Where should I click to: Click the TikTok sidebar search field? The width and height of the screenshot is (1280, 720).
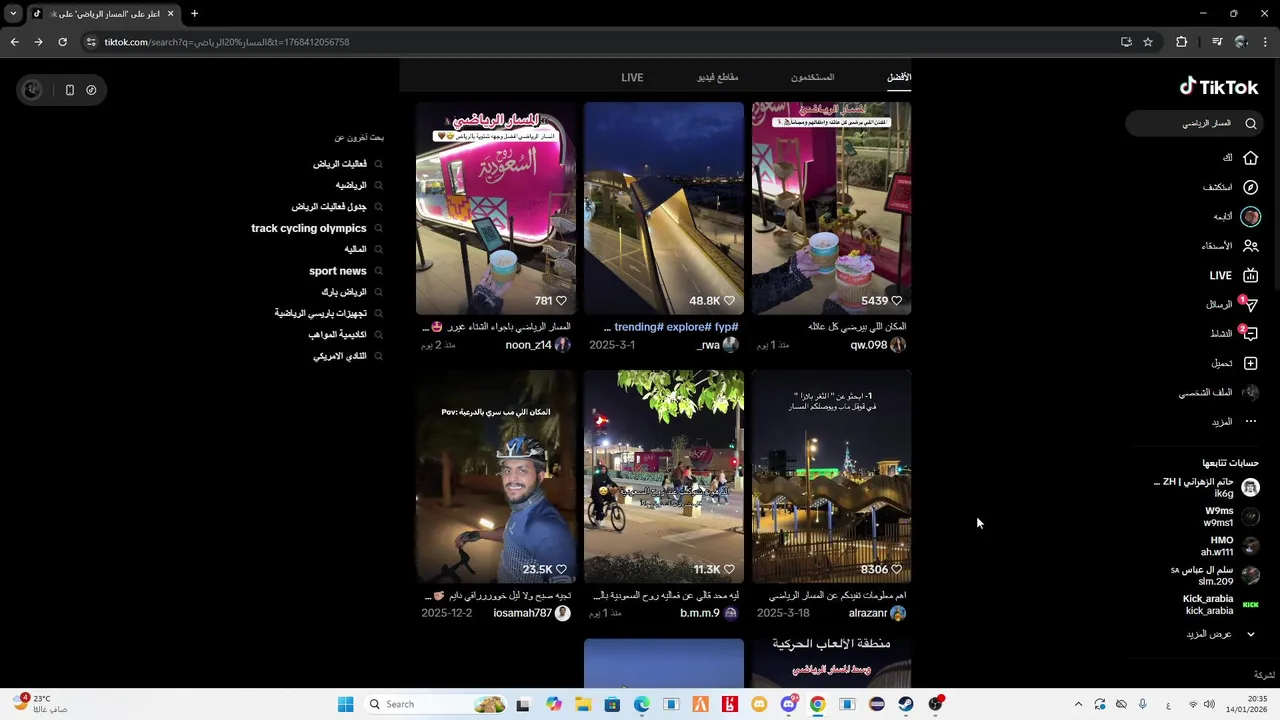coord(1195,124)
